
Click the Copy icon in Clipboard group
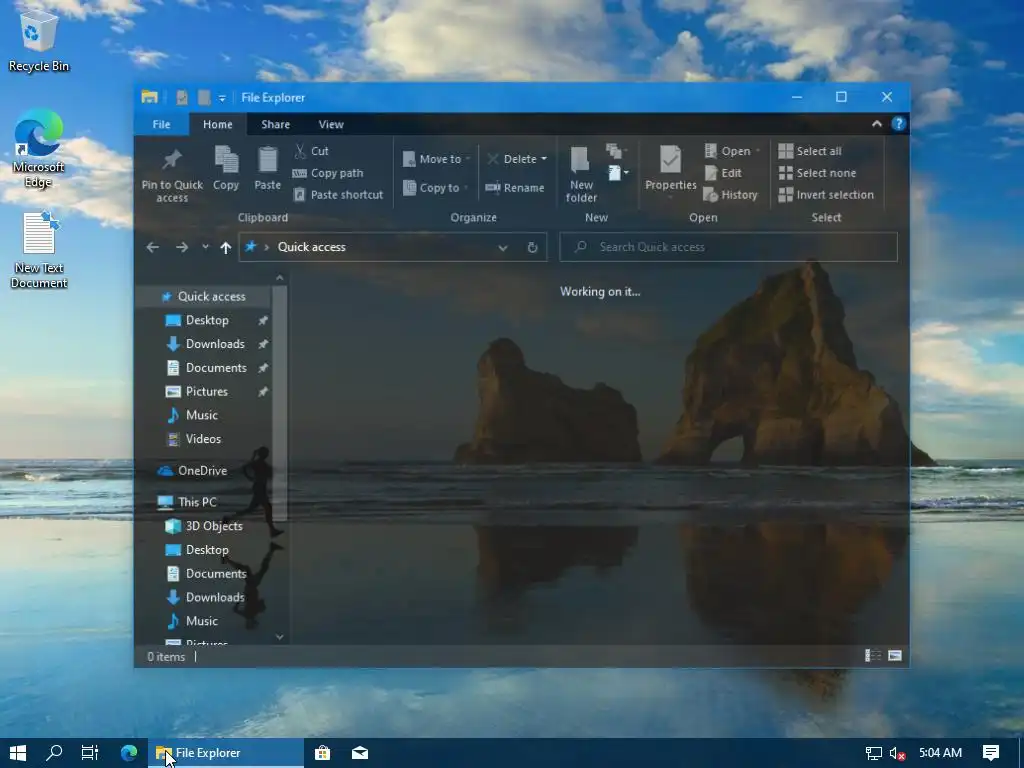pos(226,168)
